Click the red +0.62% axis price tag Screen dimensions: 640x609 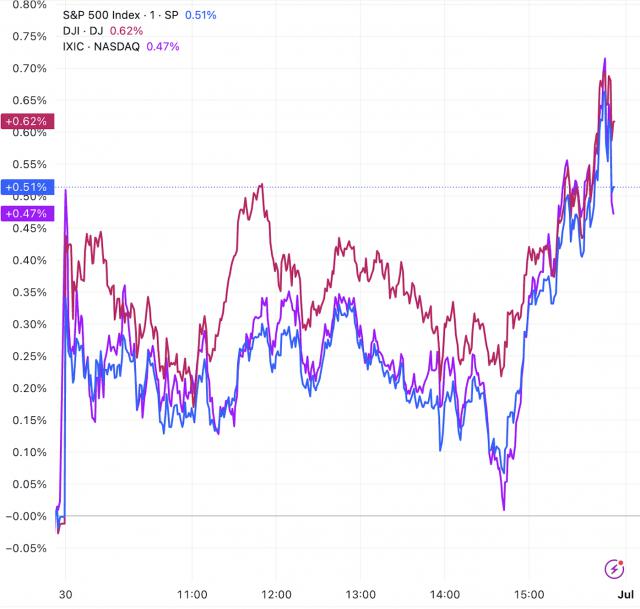point(25,122)
